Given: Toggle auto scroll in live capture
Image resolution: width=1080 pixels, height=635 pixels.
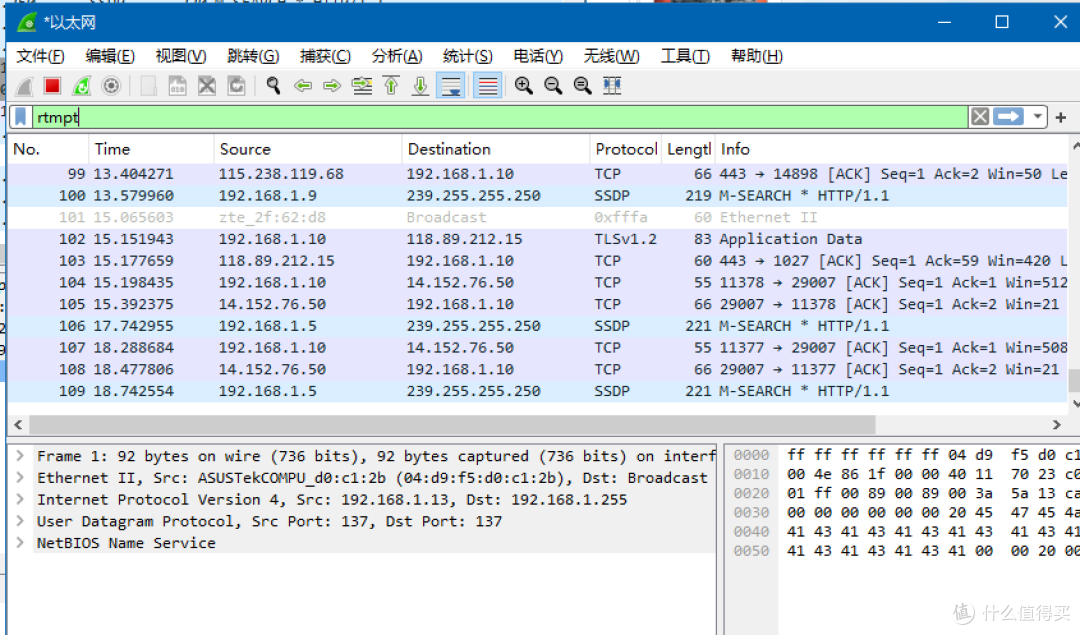Looking at the screenshot, I should coord(451,86).
